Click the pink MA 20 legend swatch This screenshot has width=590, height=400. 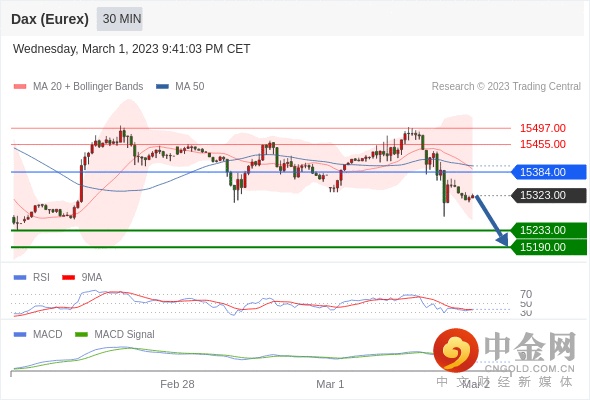pyautogui.click(x=20, y=87)
